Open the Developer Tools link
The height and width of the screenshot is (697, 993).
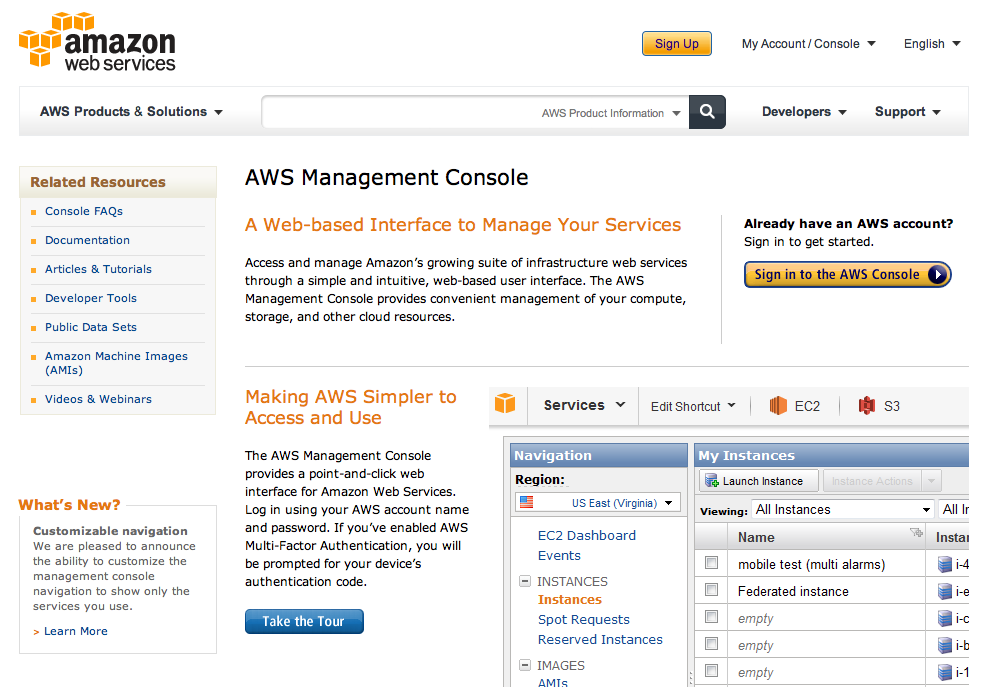(91, 298)
